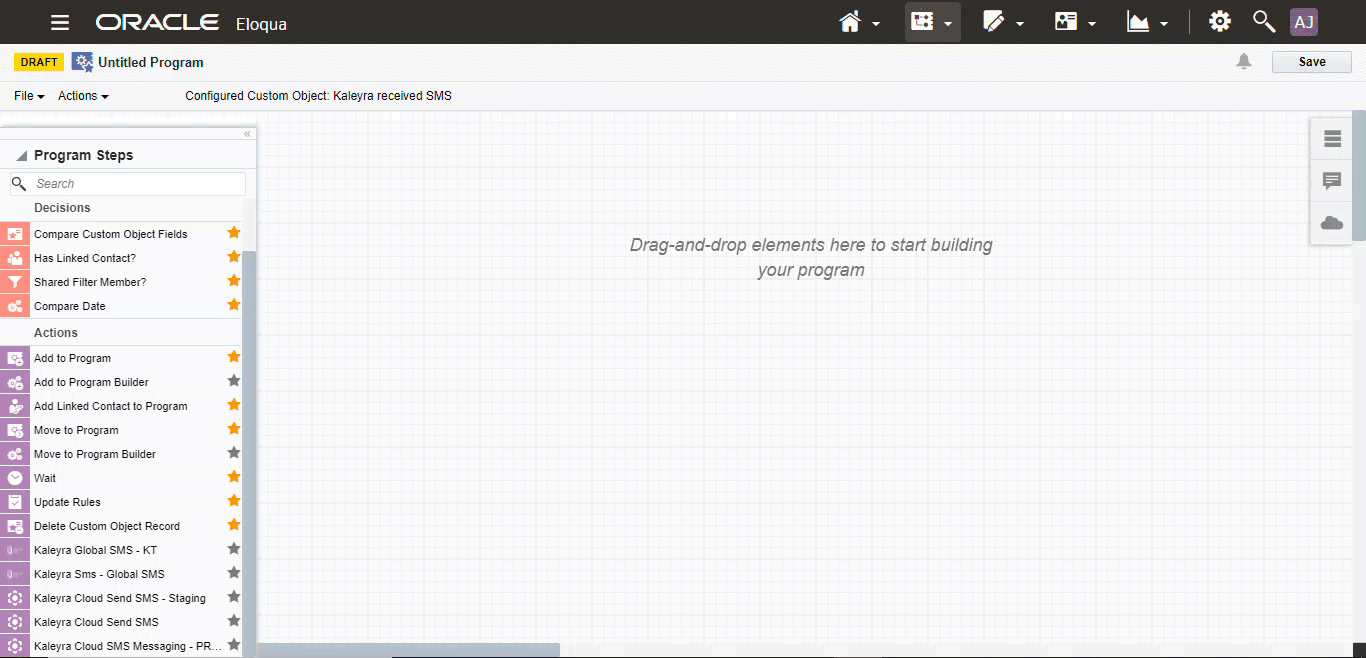Click the Oracle Eloqua logo

click(x=191, y=22)
